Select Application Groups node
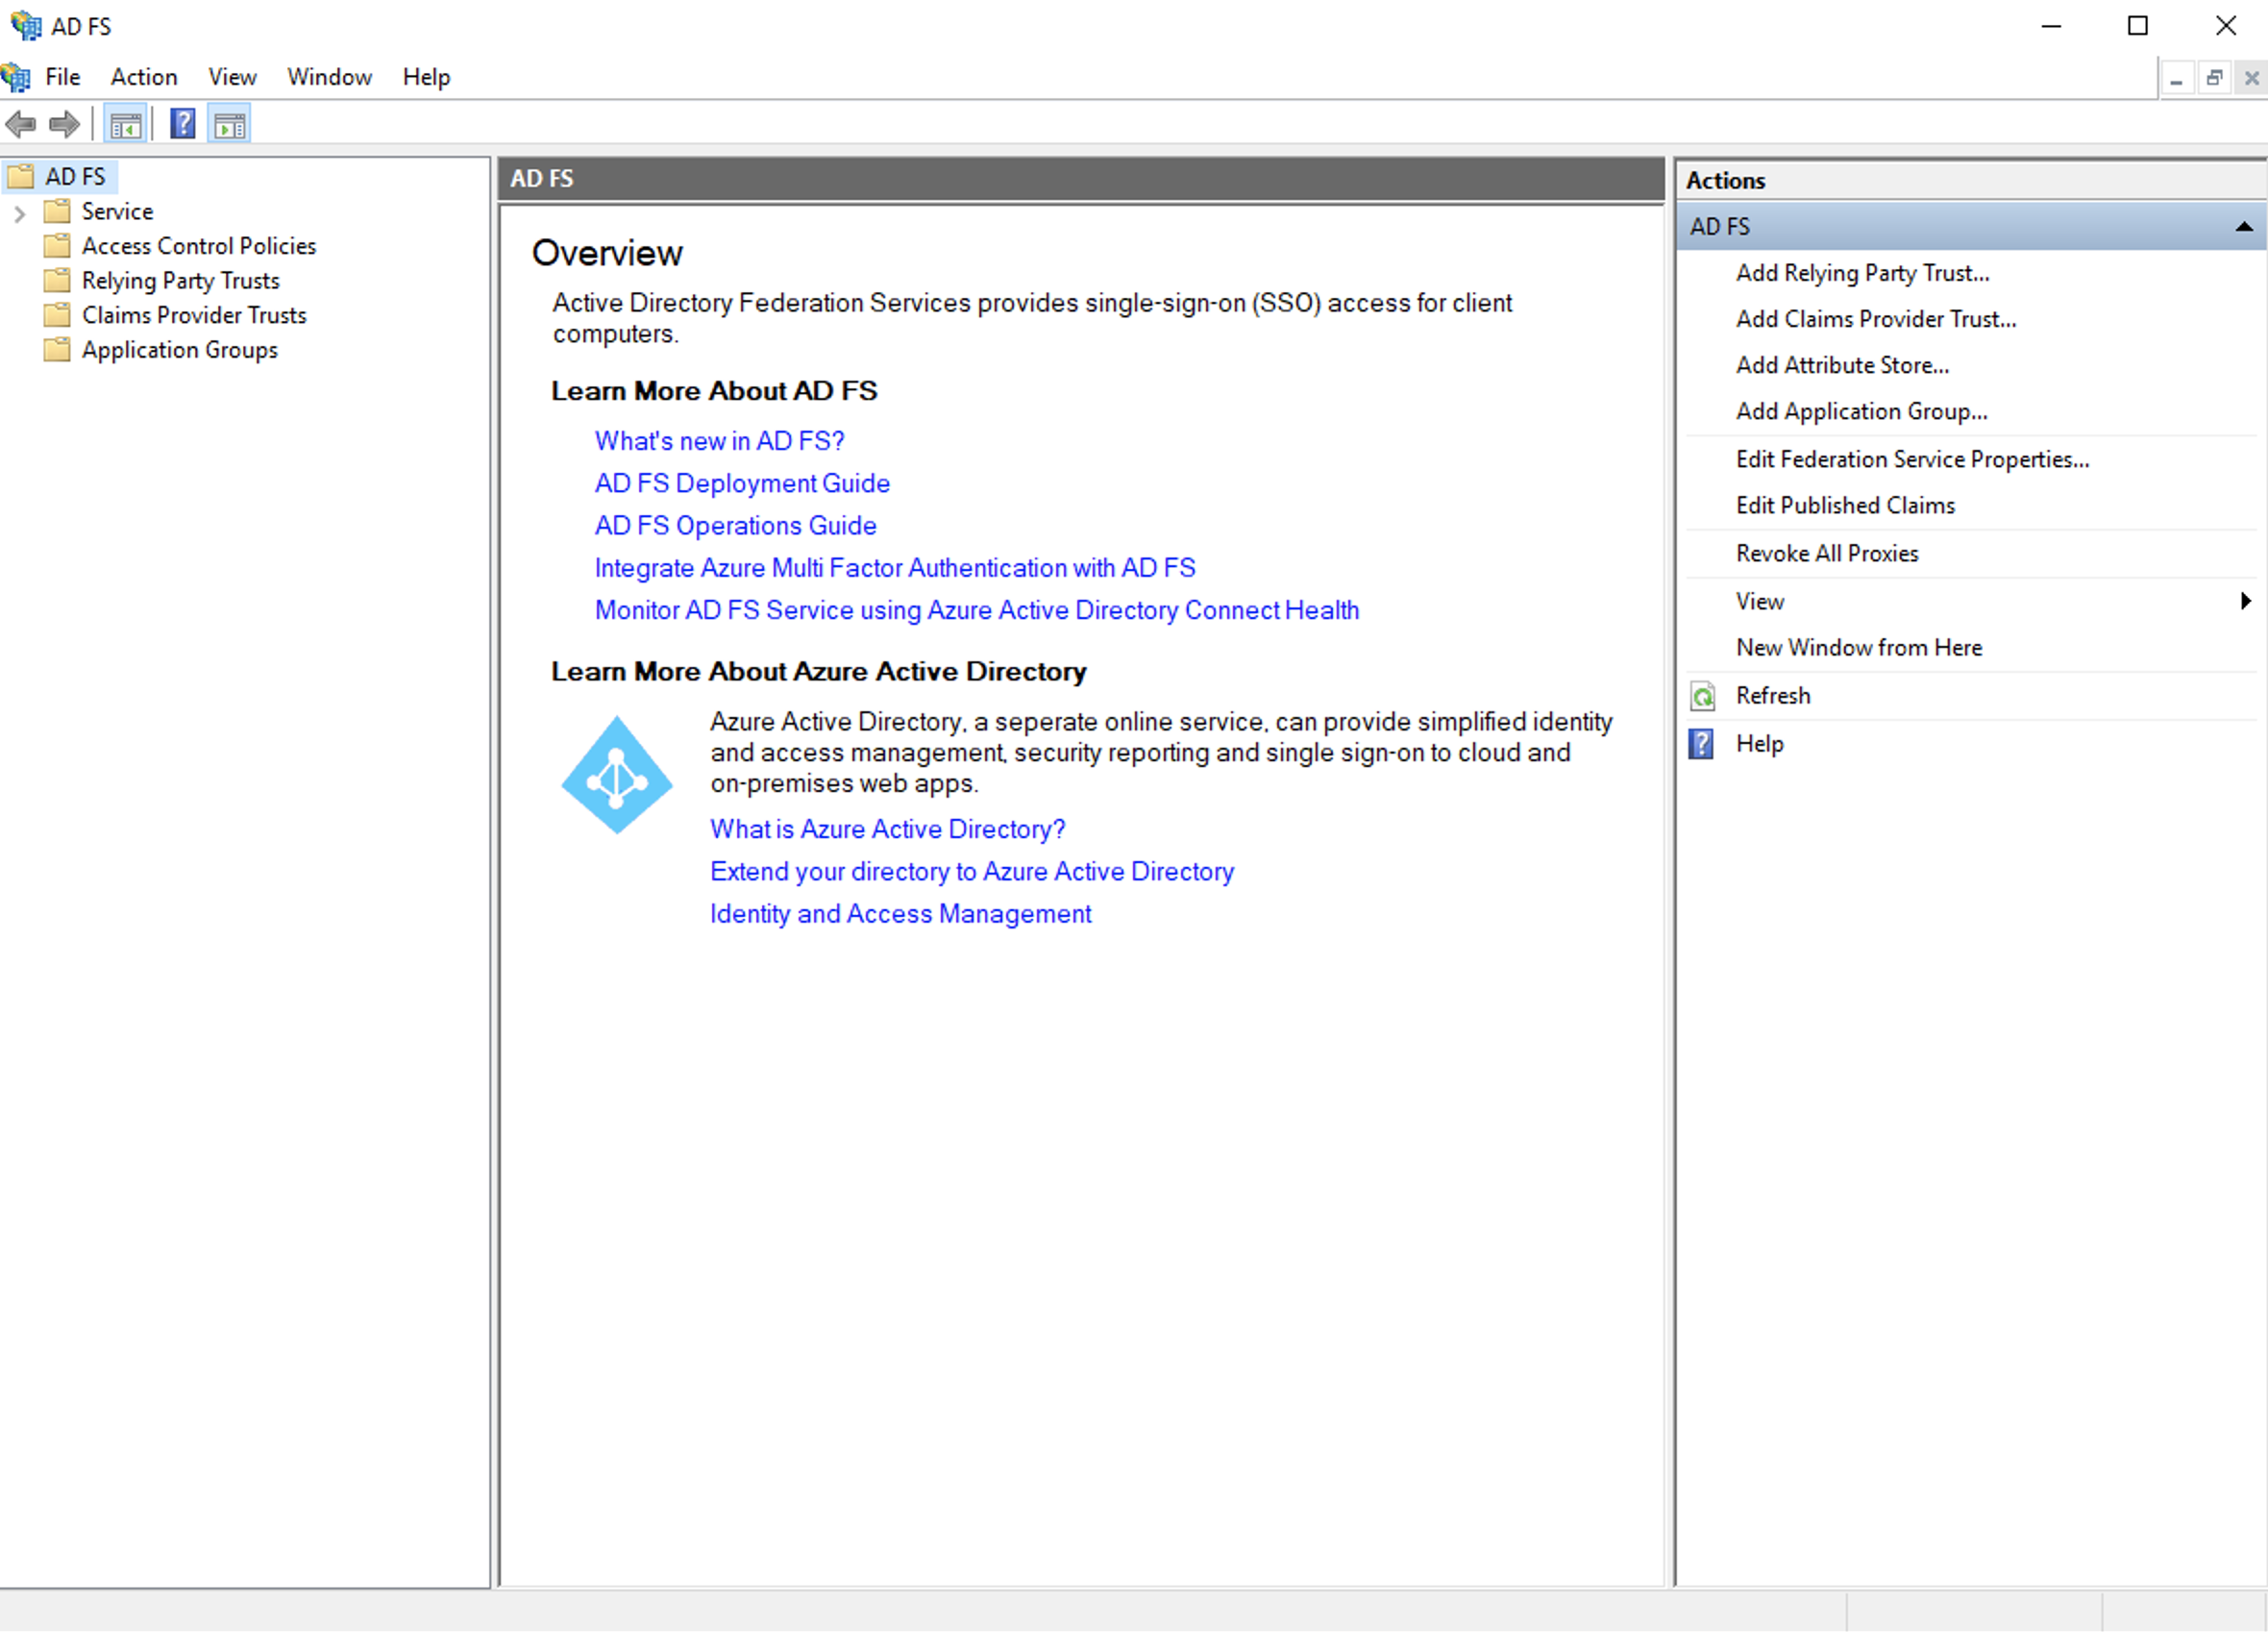 (x=180, y=349)
